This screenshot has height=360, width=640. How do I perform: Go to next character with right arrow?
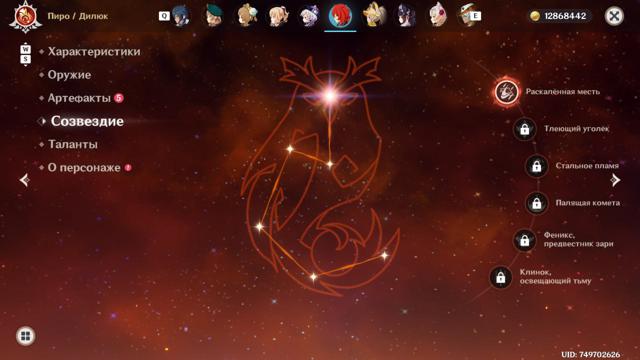[x=616, y=180]
